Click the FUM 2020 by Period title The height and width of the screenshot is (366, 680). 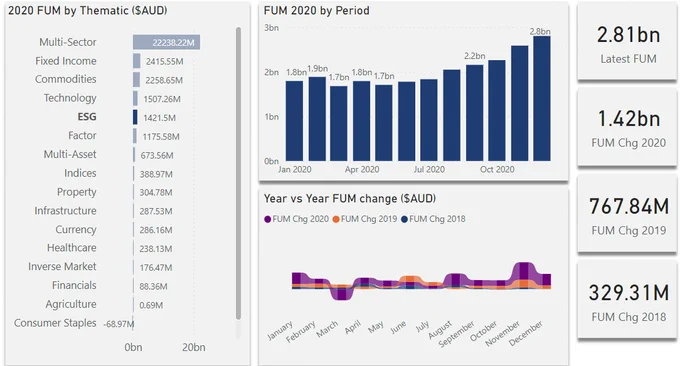[x=317, y=10]
